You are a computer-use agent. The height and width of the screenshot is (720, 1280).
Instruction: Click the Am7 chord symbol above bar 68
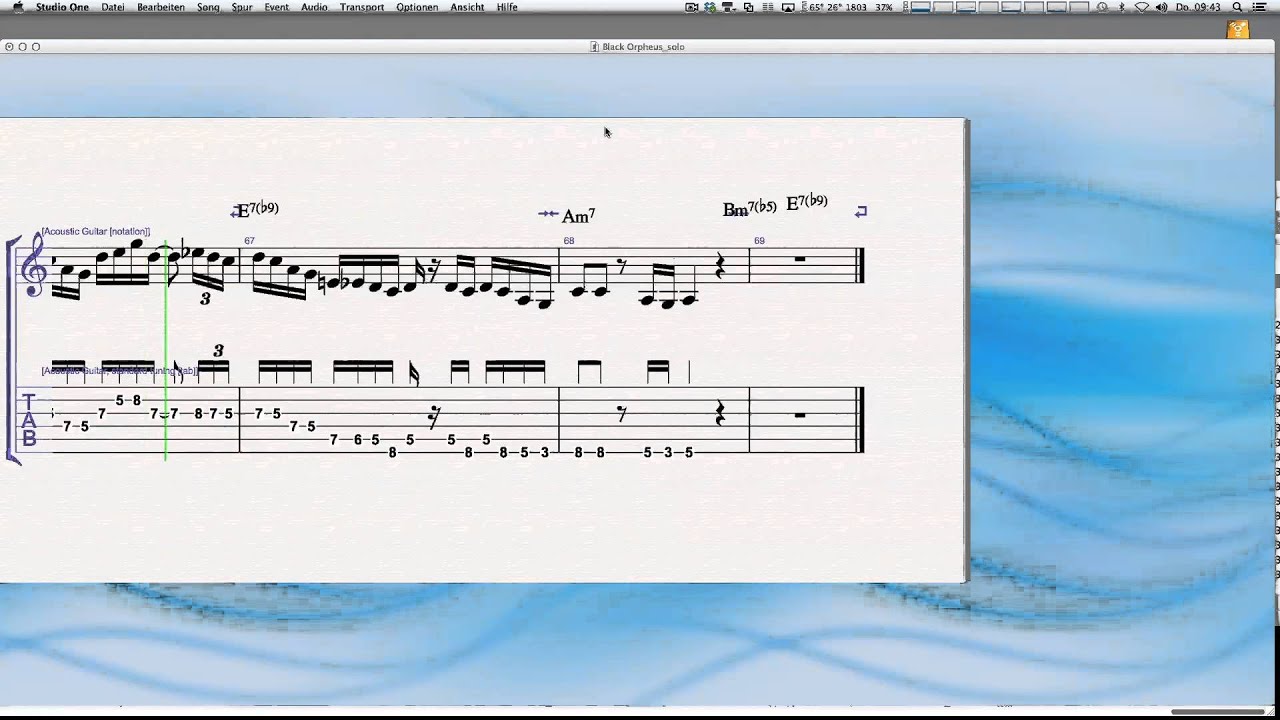(578, 216)
